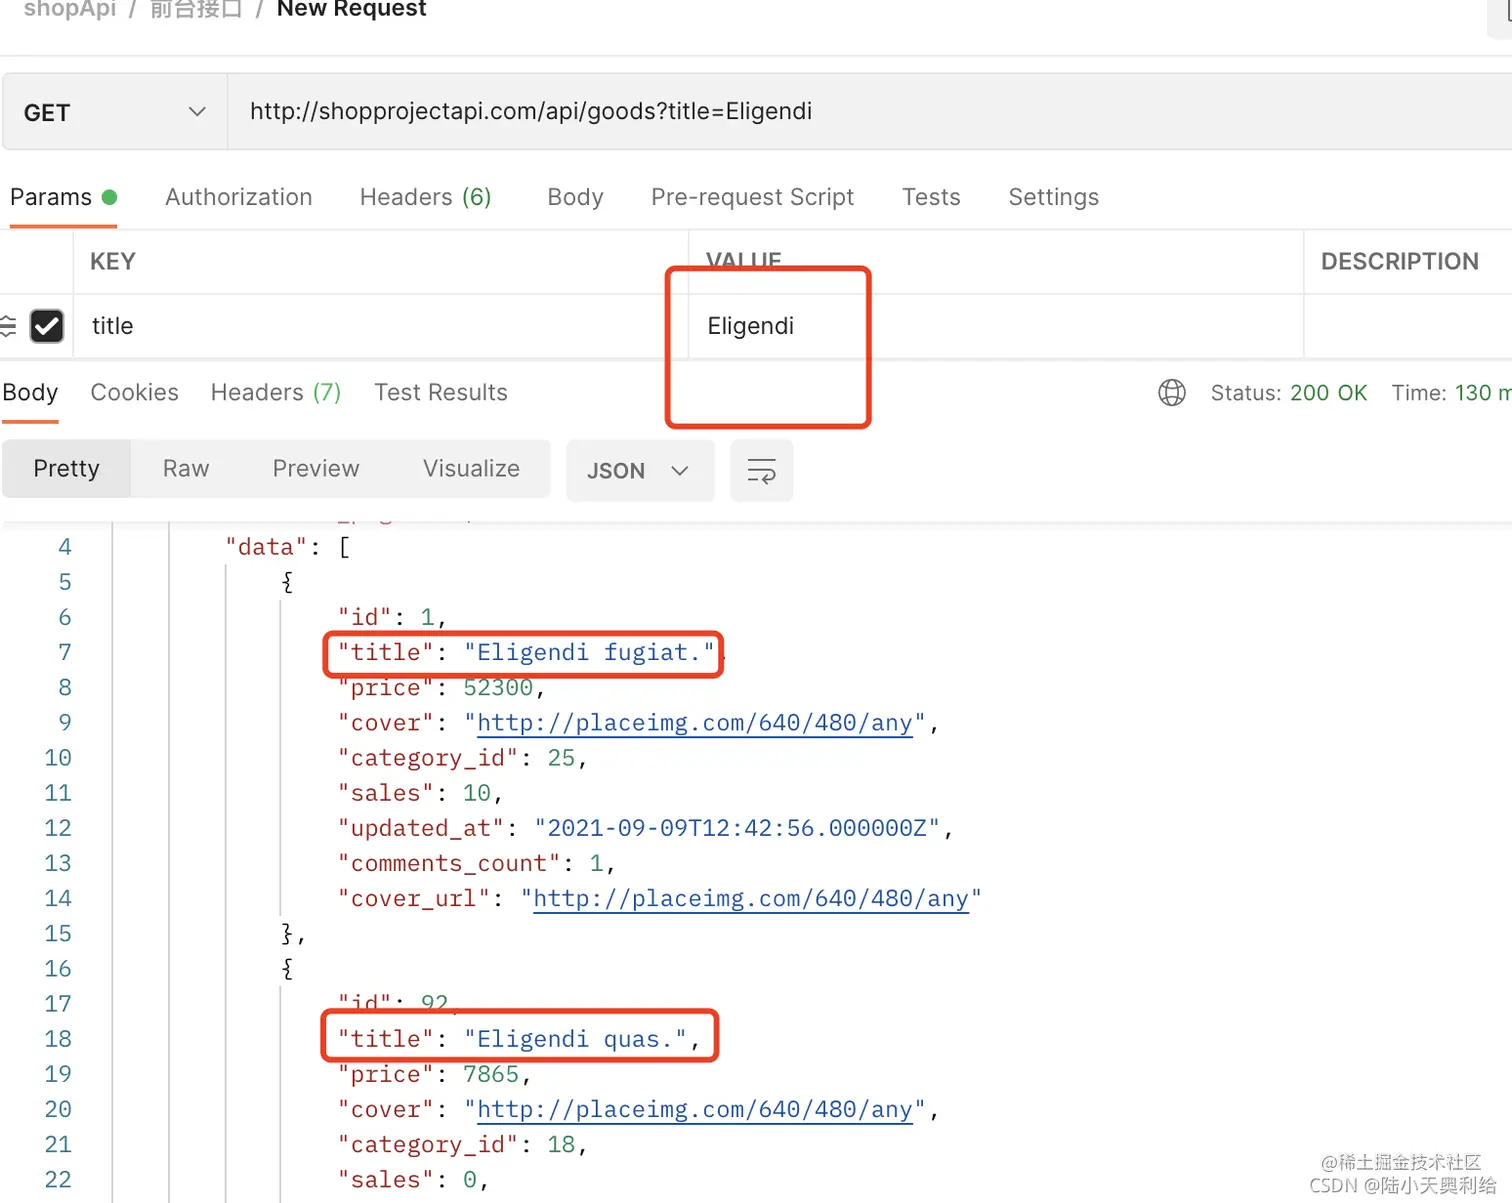Open the request Headers (6) tab
The height and width of the screenshot is (1203, 1512).
click(425, 197)
